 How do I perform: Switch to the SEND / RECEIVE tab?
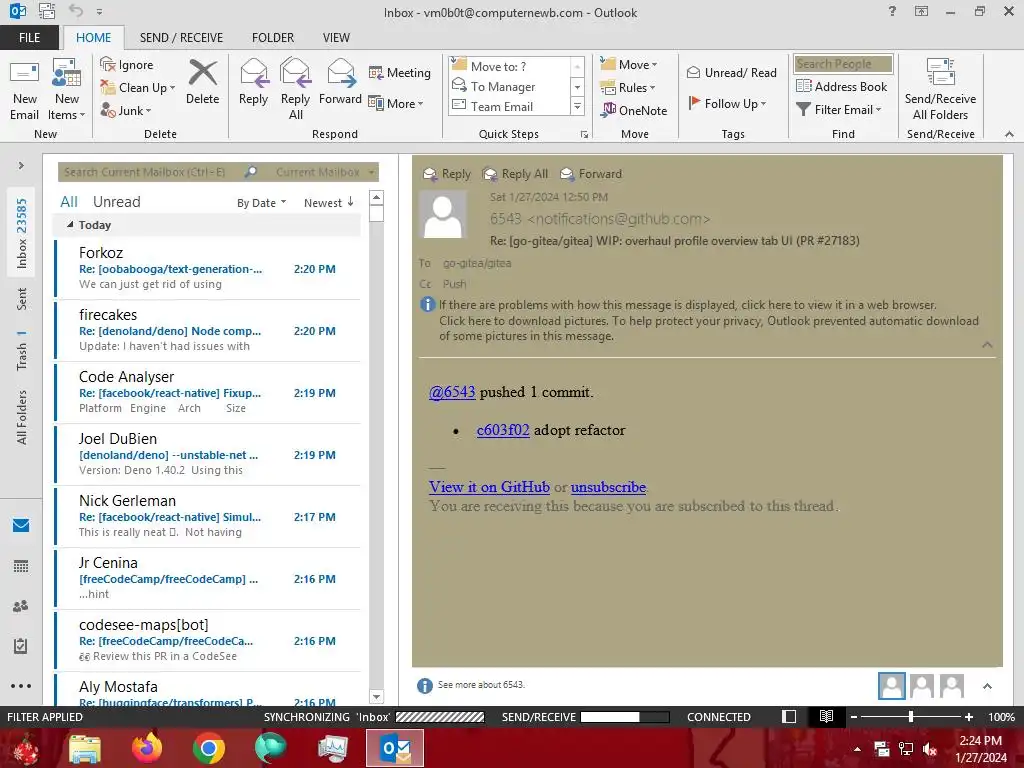[181, 37]
